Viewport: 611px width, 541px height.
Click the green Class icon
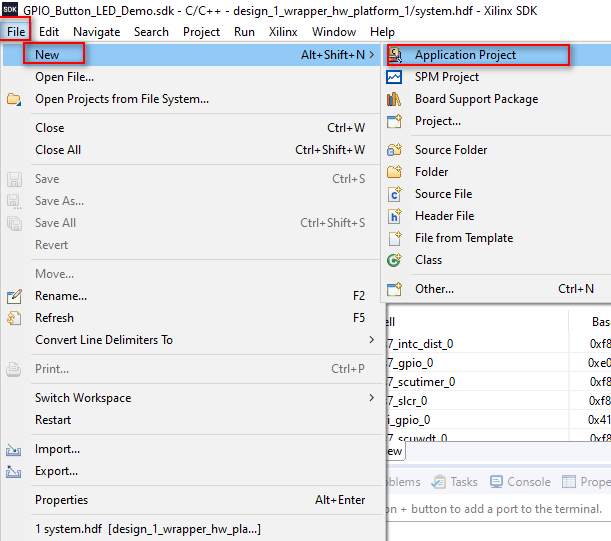(x=395, y=260)
